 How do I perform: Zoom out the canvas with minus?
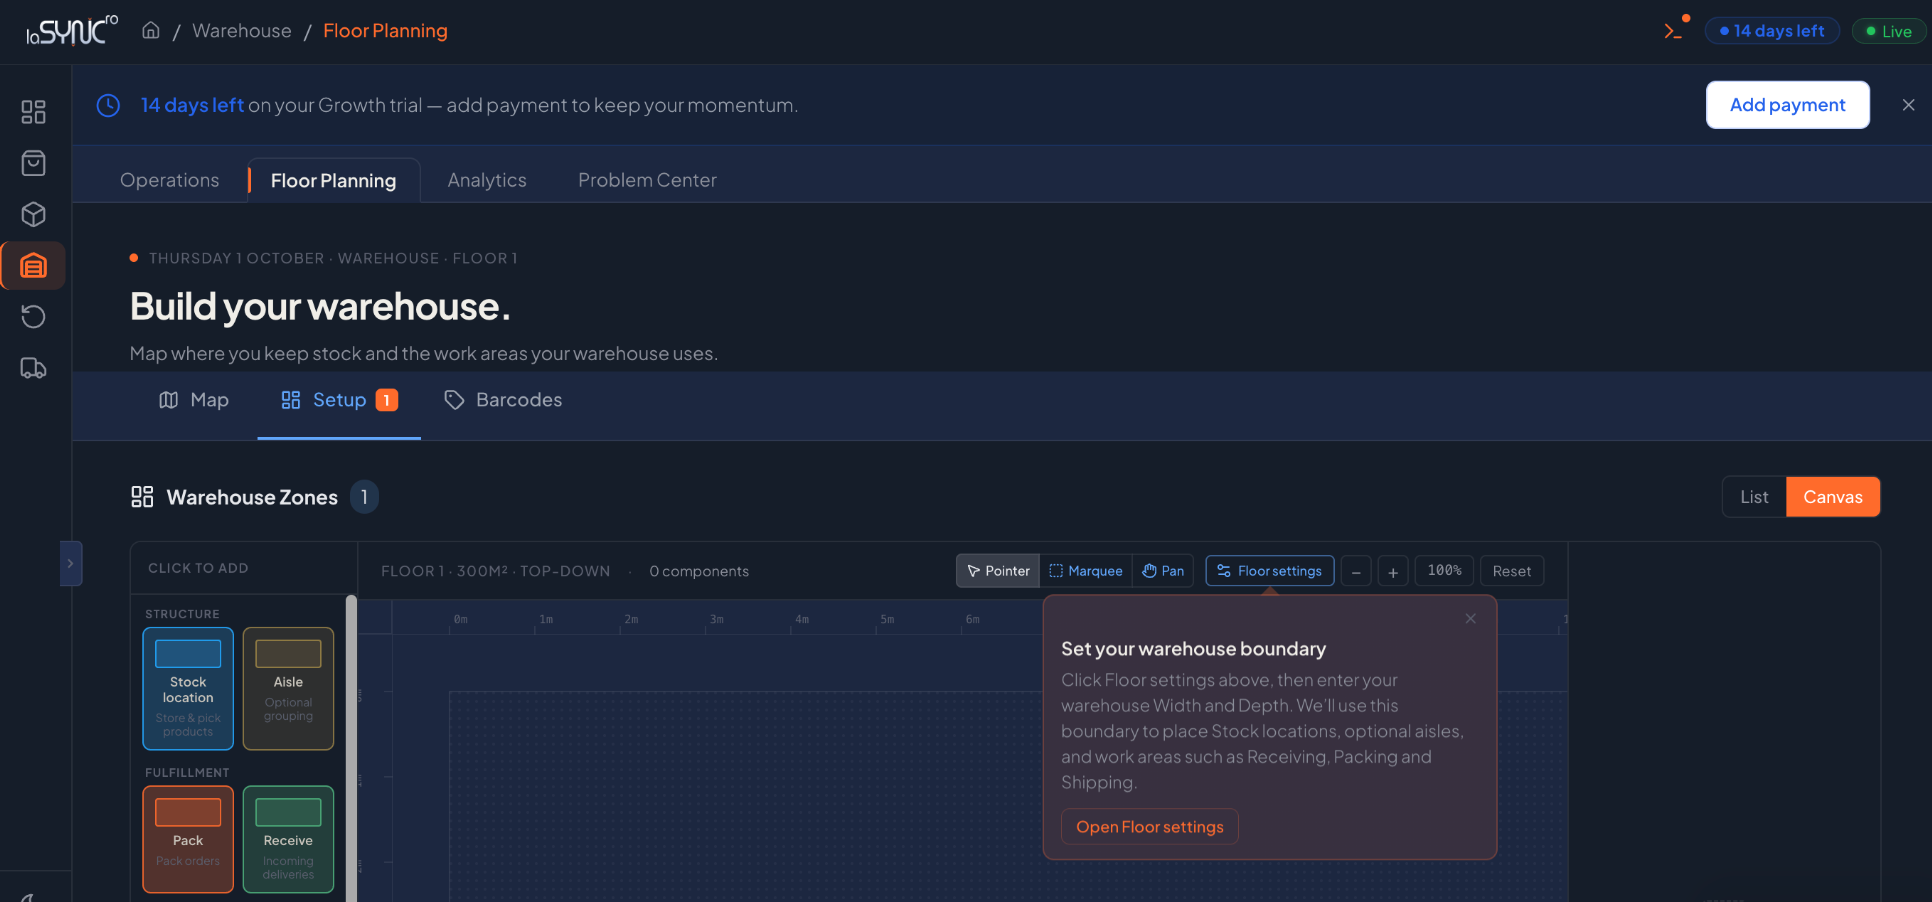pyautogui.click(x=1356, y=572)
